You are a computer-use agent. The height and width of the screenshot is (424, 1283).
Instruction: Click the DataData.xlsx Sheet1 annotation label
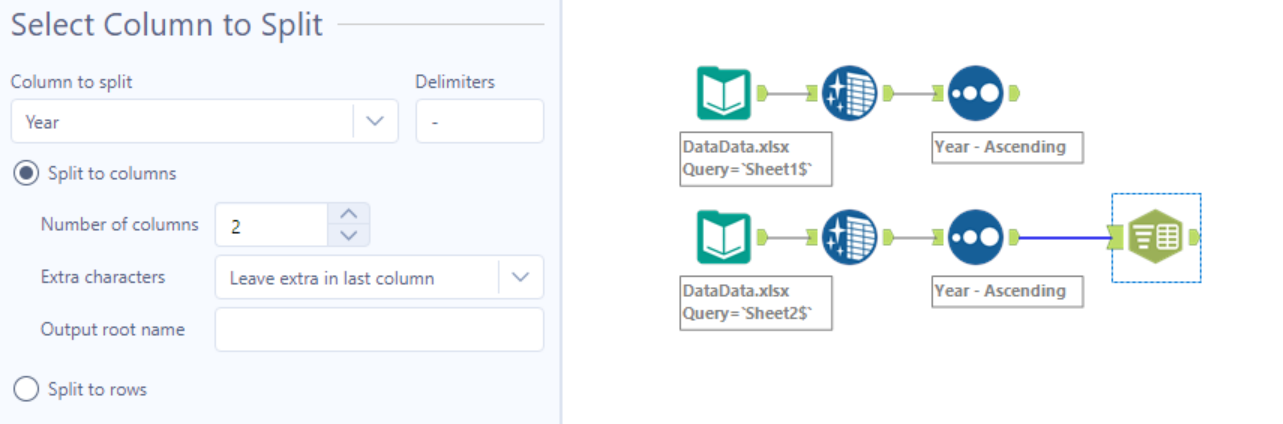[755, 158]
